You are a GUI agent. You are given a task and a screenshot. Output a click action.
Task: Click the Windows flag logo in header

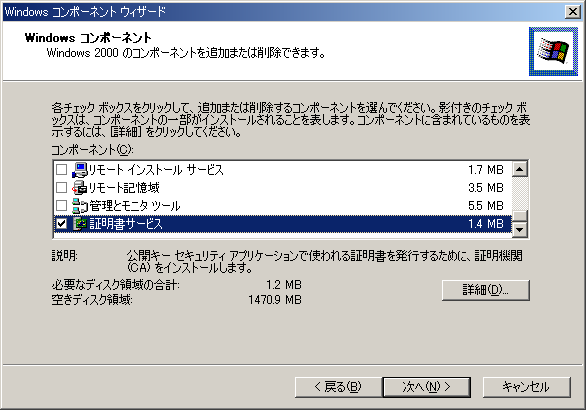[553, 51]
